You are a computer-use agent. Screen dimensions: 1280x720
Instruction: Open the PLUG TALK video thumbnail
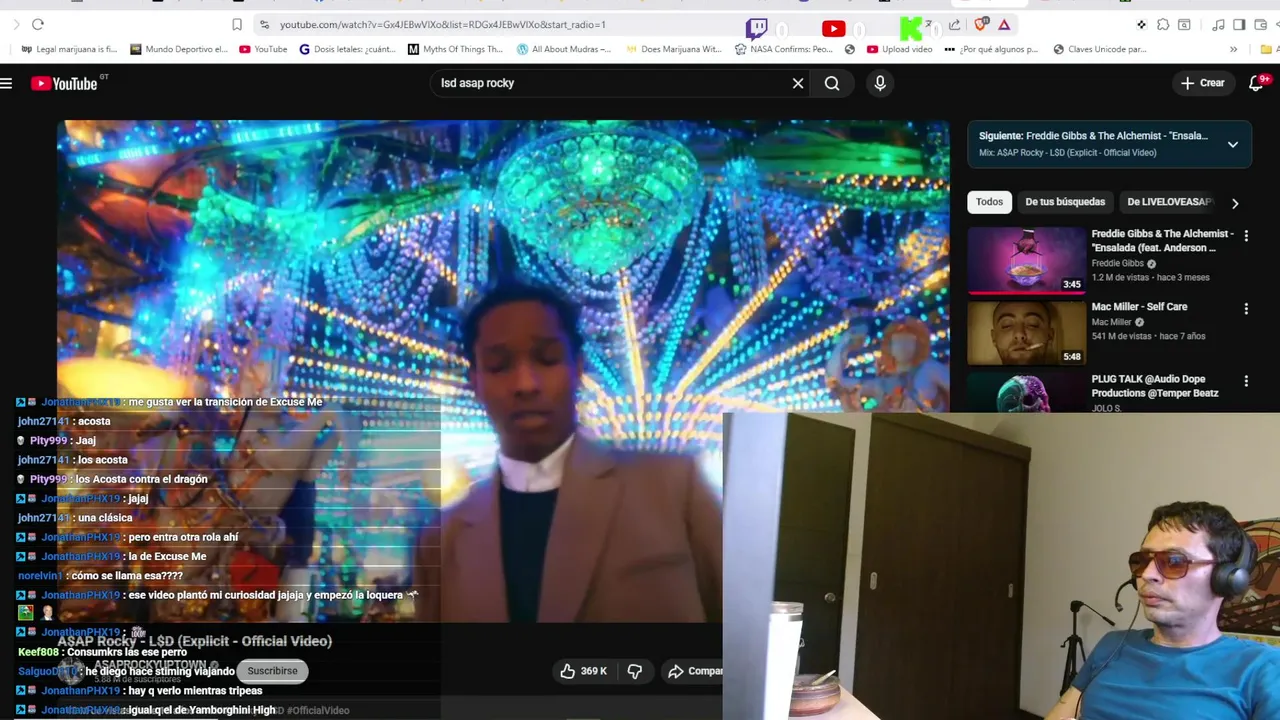click(1026, 392)
